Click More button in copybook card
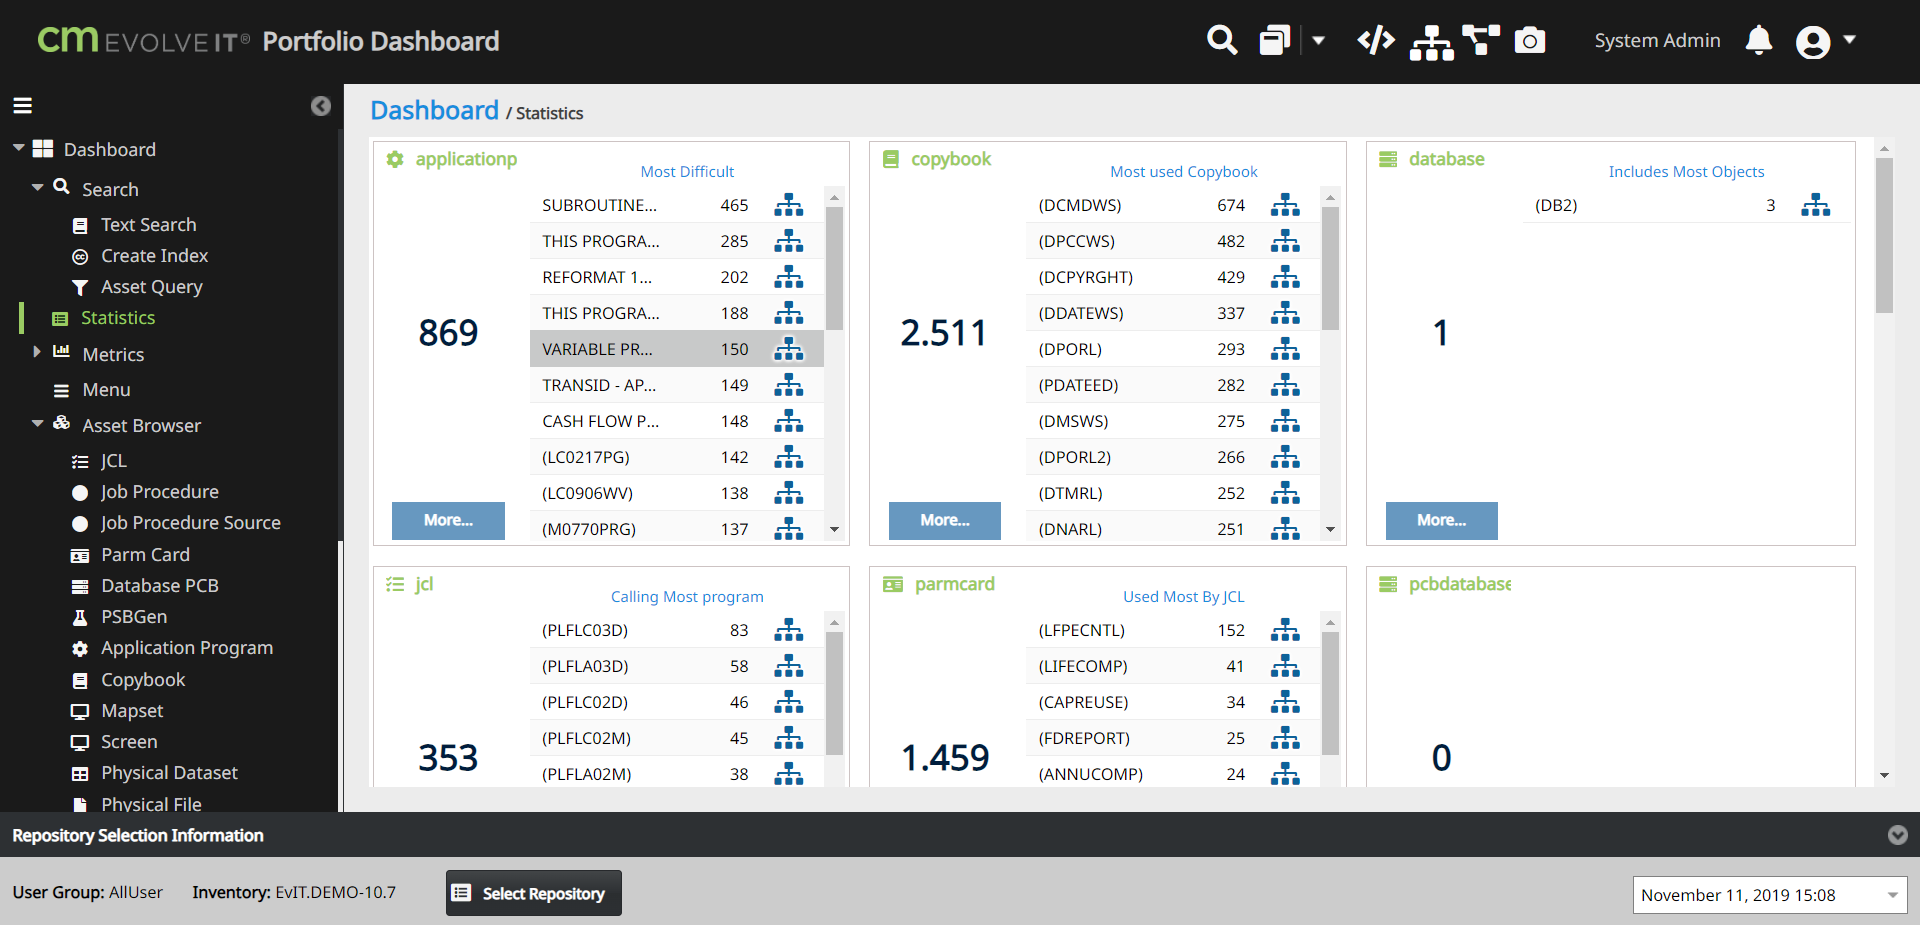This screenshot has height=925, width=1920. (x=945, y=520)
